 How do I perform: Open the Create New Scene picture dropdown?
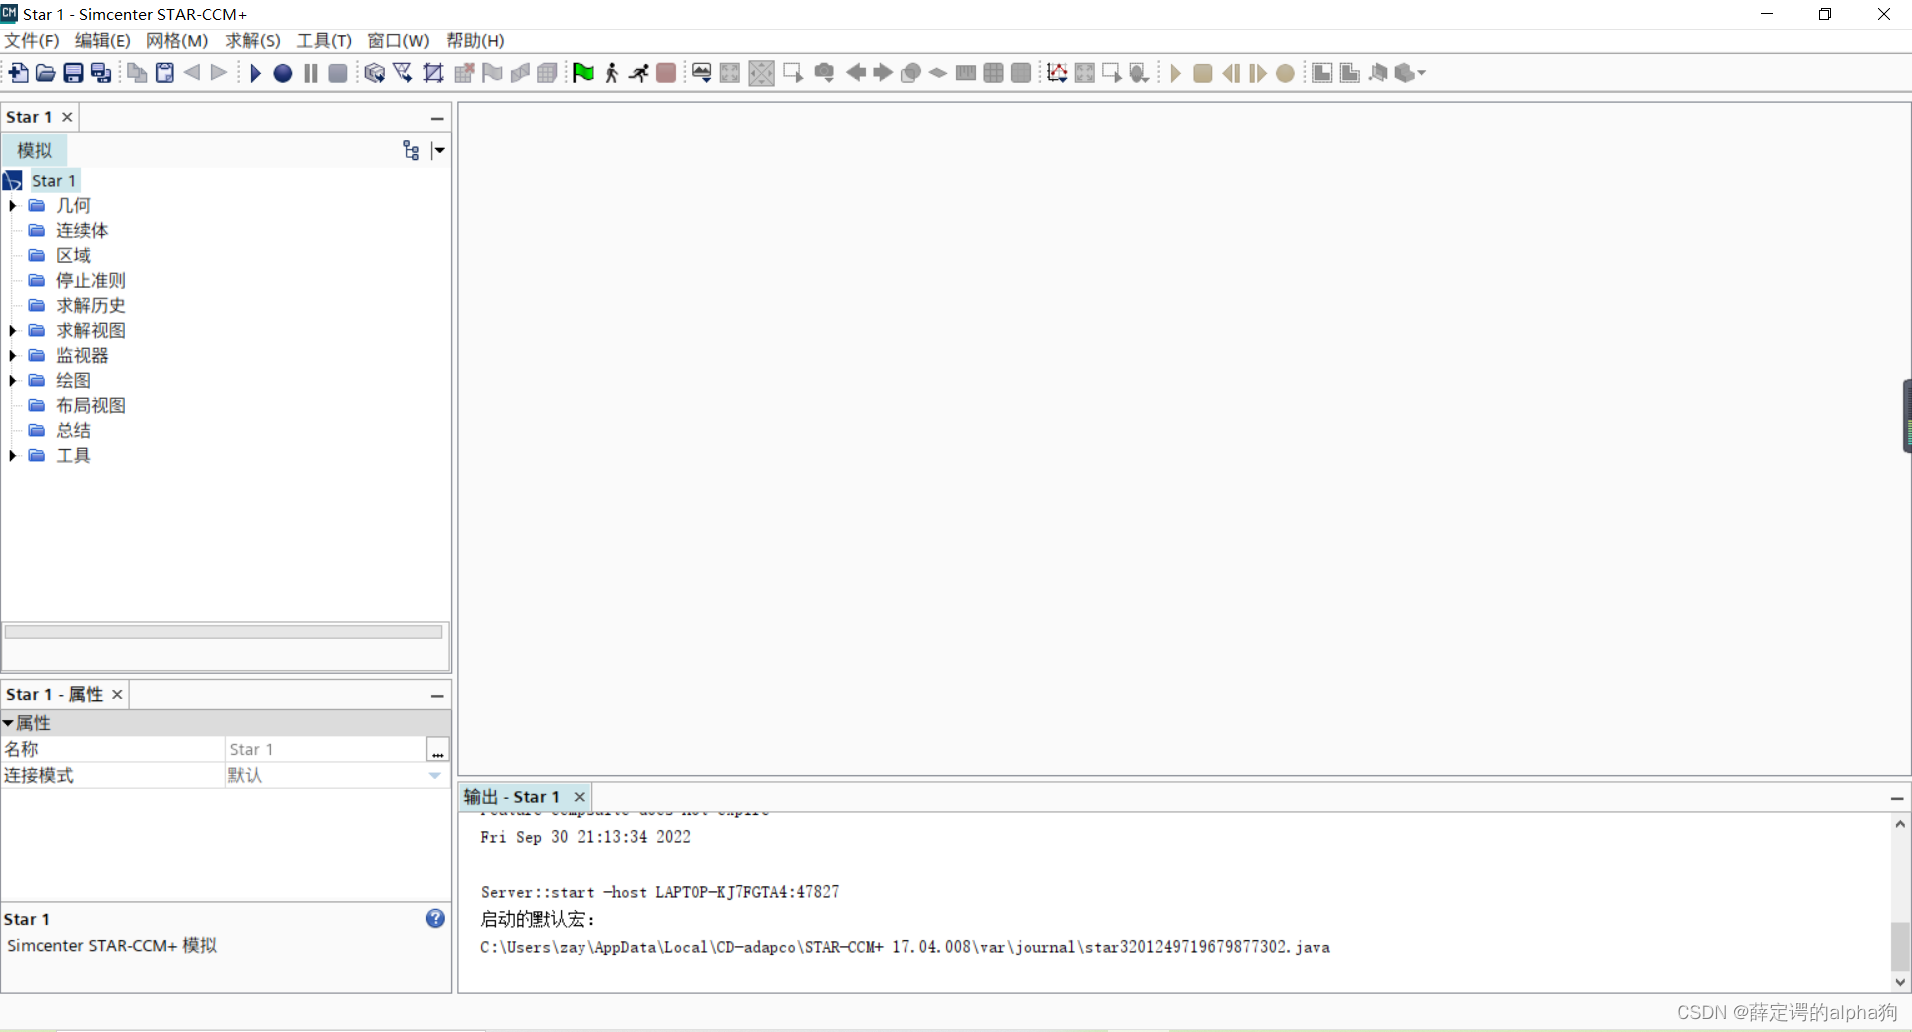point(702,73)
